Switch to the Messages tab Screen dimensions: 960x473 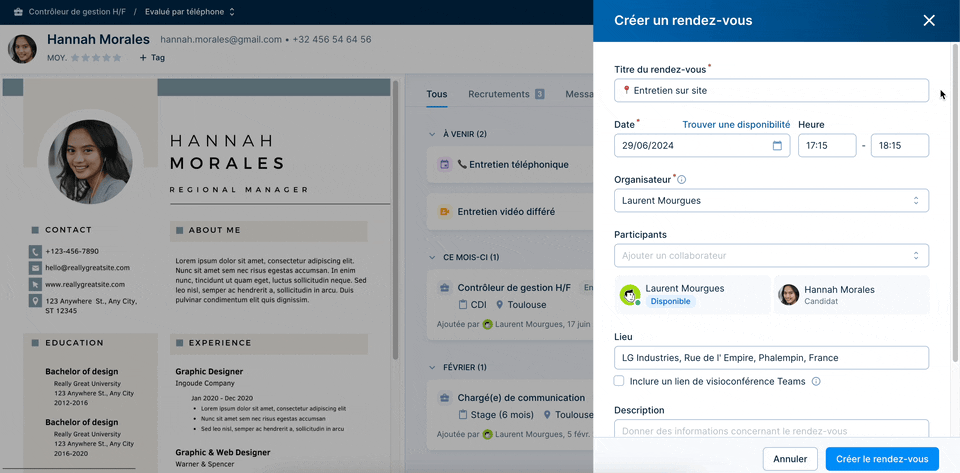coord(579,94)
